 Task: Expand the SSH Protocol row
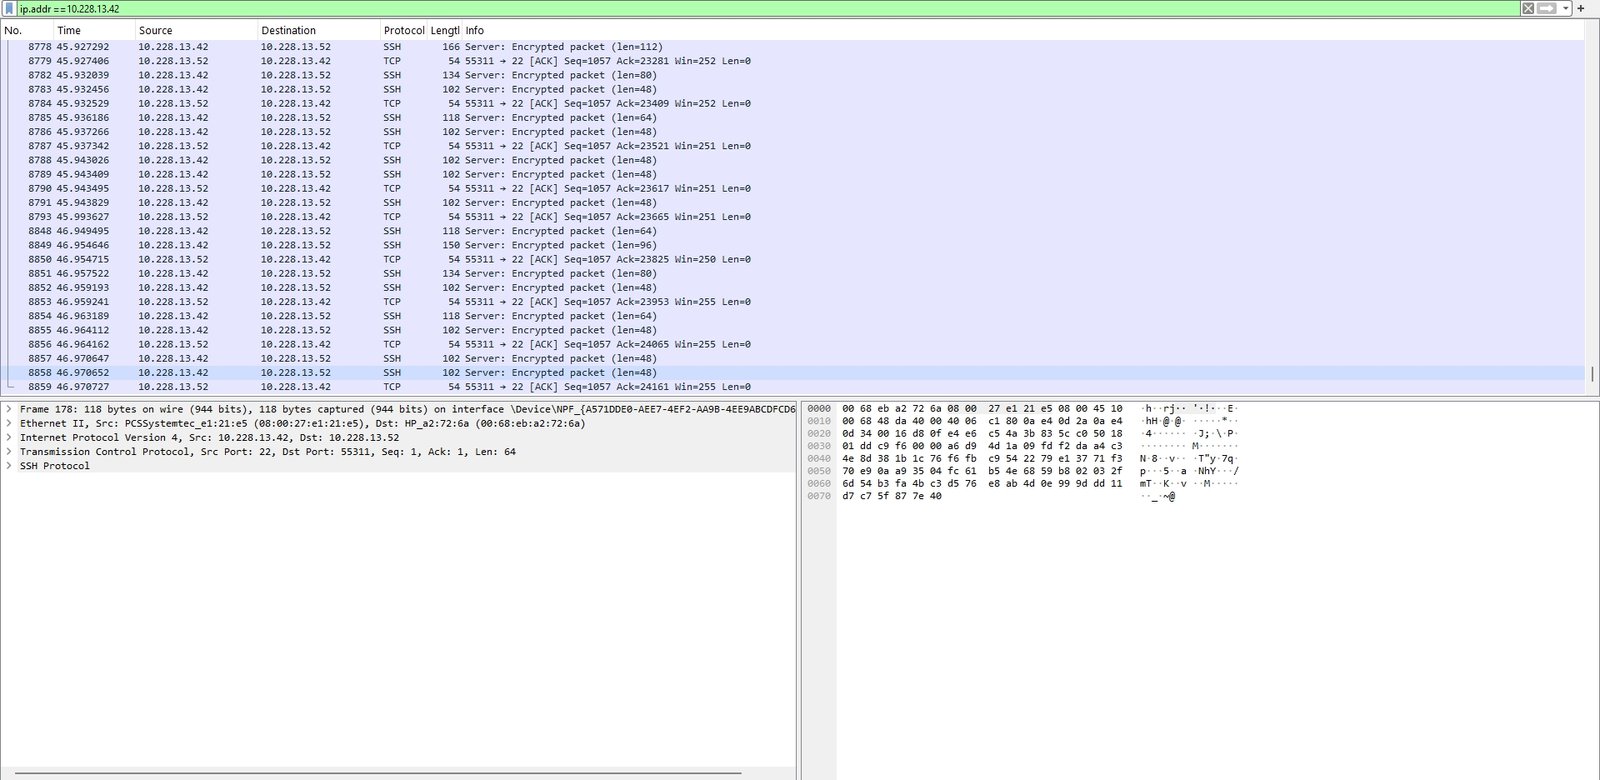(9, 466)
